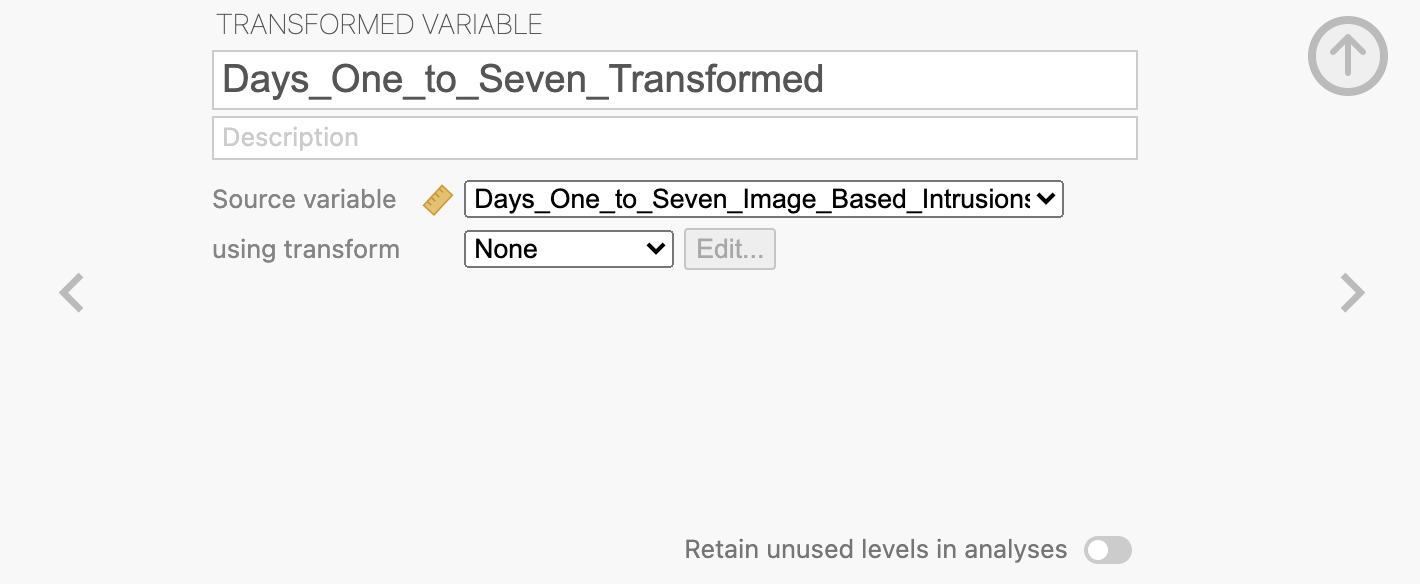This screenshot has width=1420, height=584.
Task: Go to next variable with right chevron
Action: point(1352,294)
